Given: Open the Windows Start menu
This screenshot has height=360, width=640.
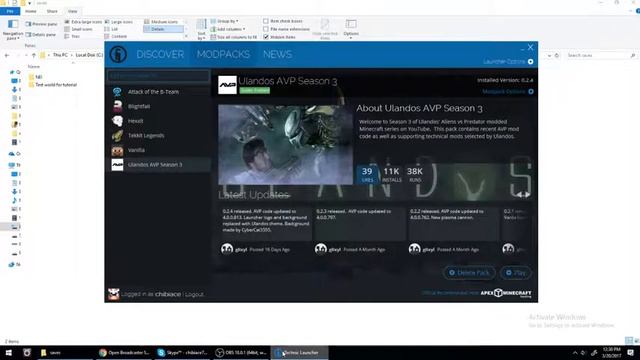Looking at the screenshot, I should pos(8,353).
